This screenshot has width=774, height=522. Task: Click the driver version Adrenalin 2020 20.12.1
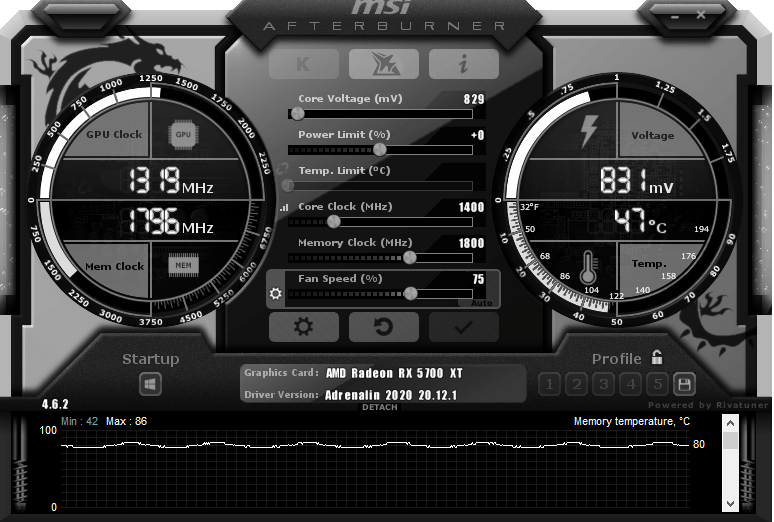391,395
